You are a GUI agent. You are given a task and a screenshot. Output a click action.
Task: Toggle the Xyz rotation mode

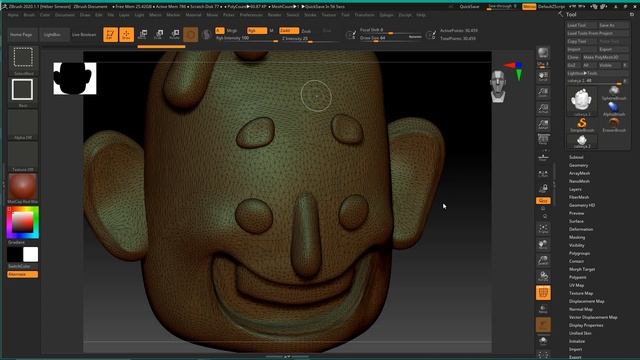543,201
